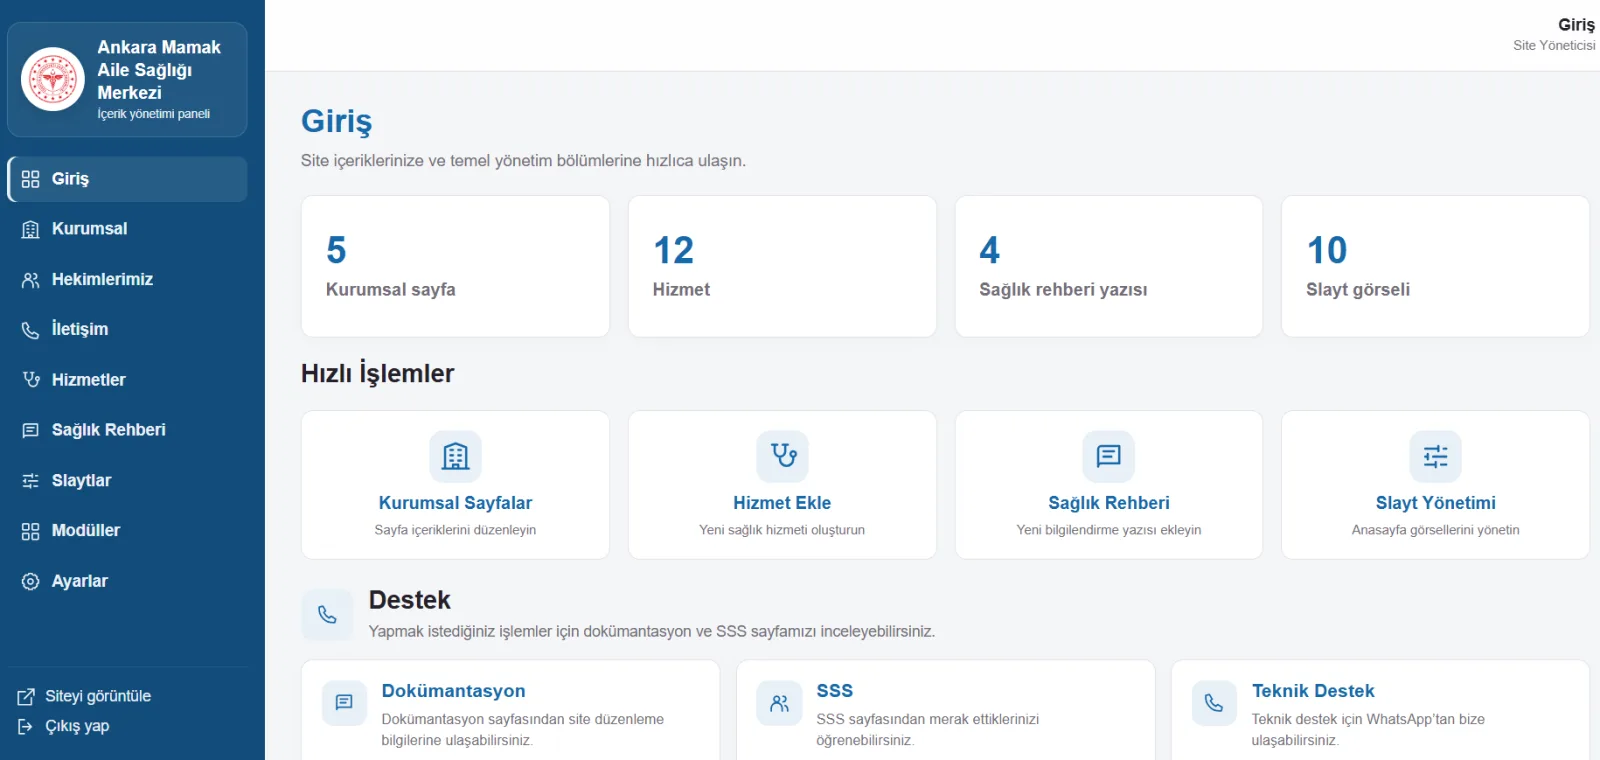Click the sliders icon in Slayt Yönetimi card

1436,456
